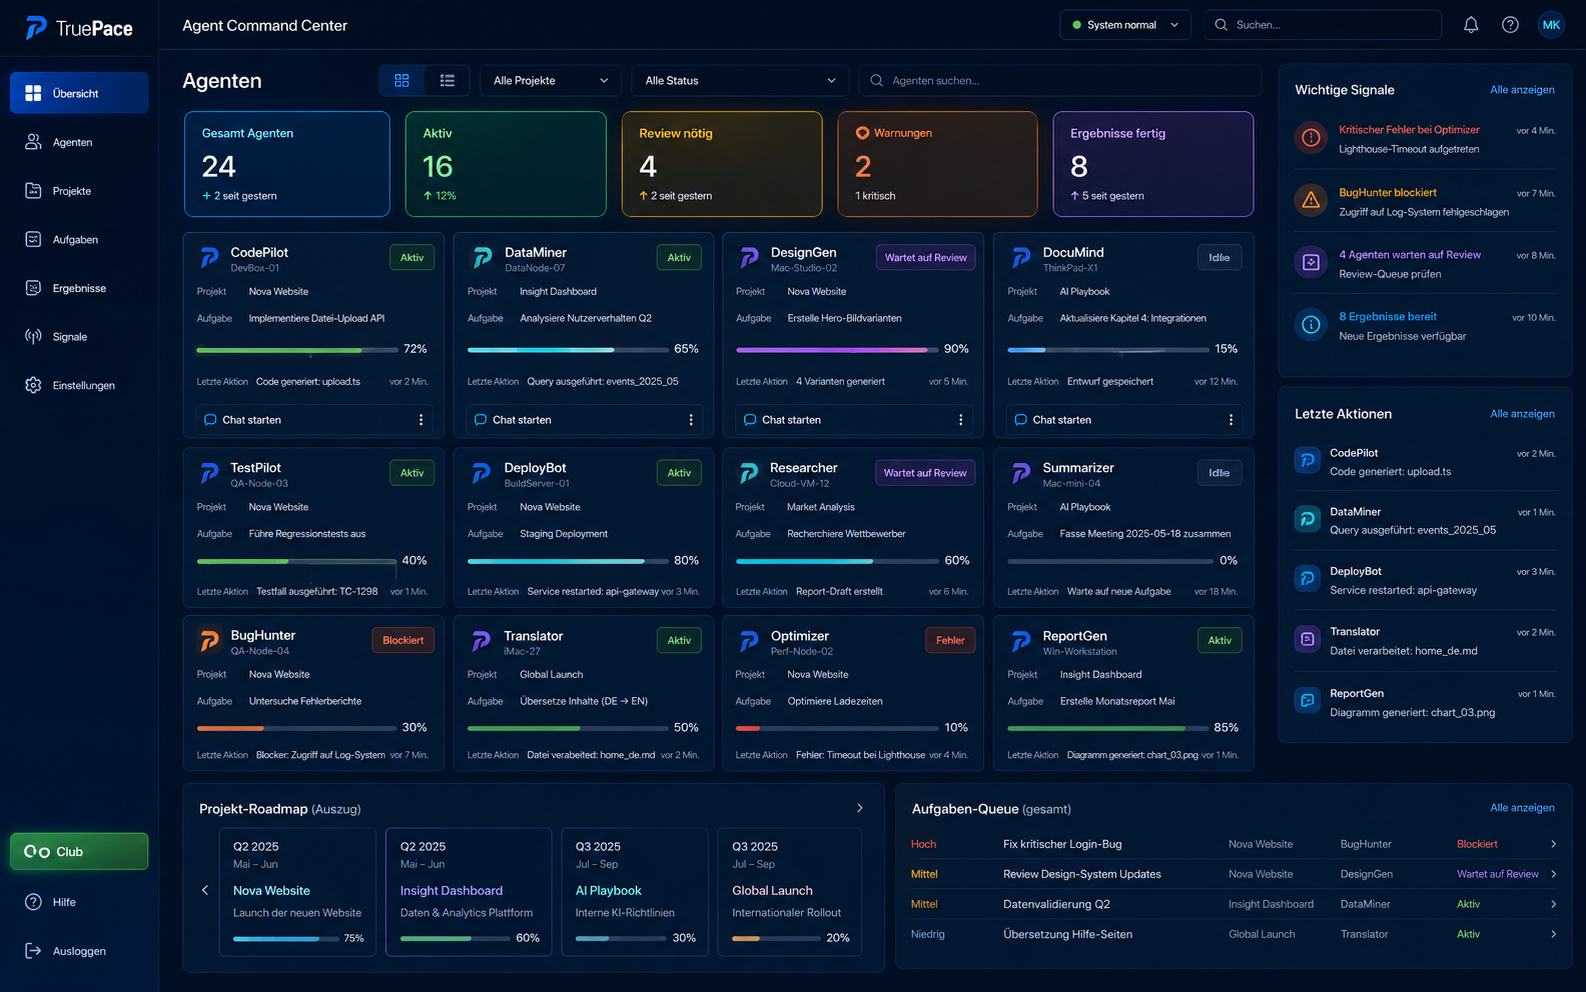Screen dimensions: 1586x992
Task: Click ReportGen icon in Letzte Aktionen
Action: pos(1307,701)
